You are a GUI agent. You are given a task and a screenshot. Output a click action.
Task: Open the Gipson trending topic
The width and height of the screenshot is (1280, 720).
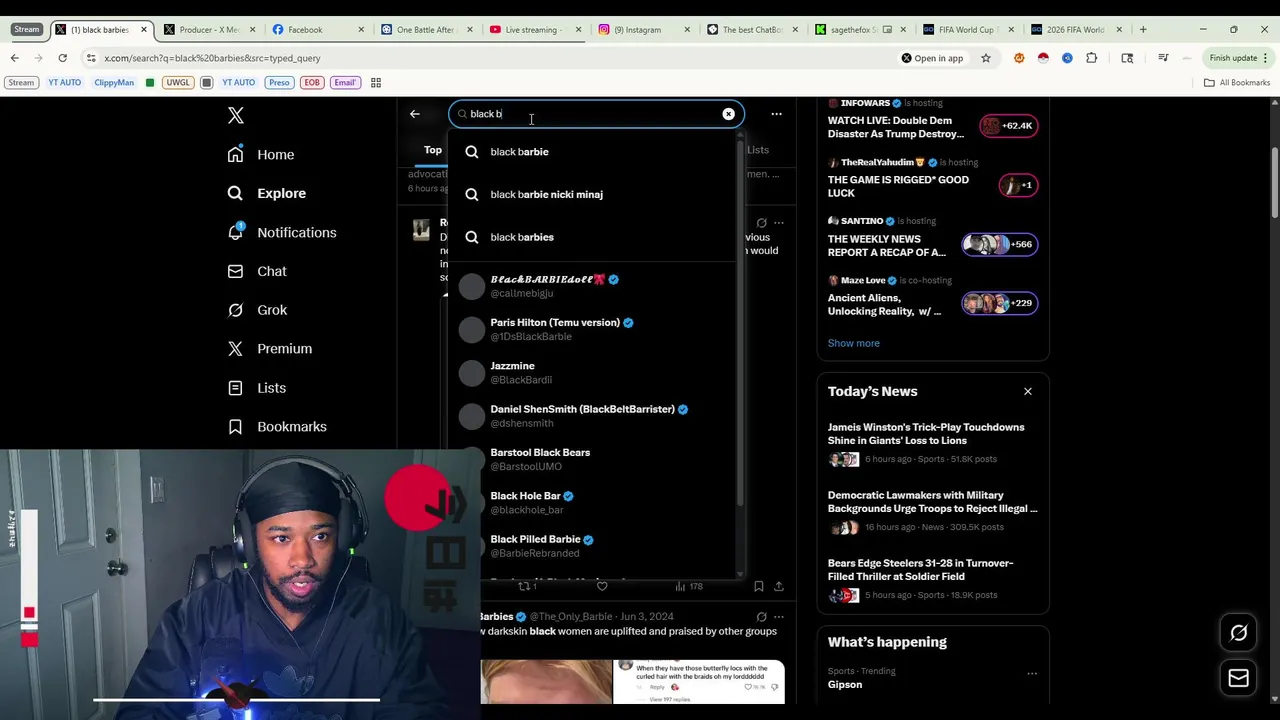tap(844, 685)
